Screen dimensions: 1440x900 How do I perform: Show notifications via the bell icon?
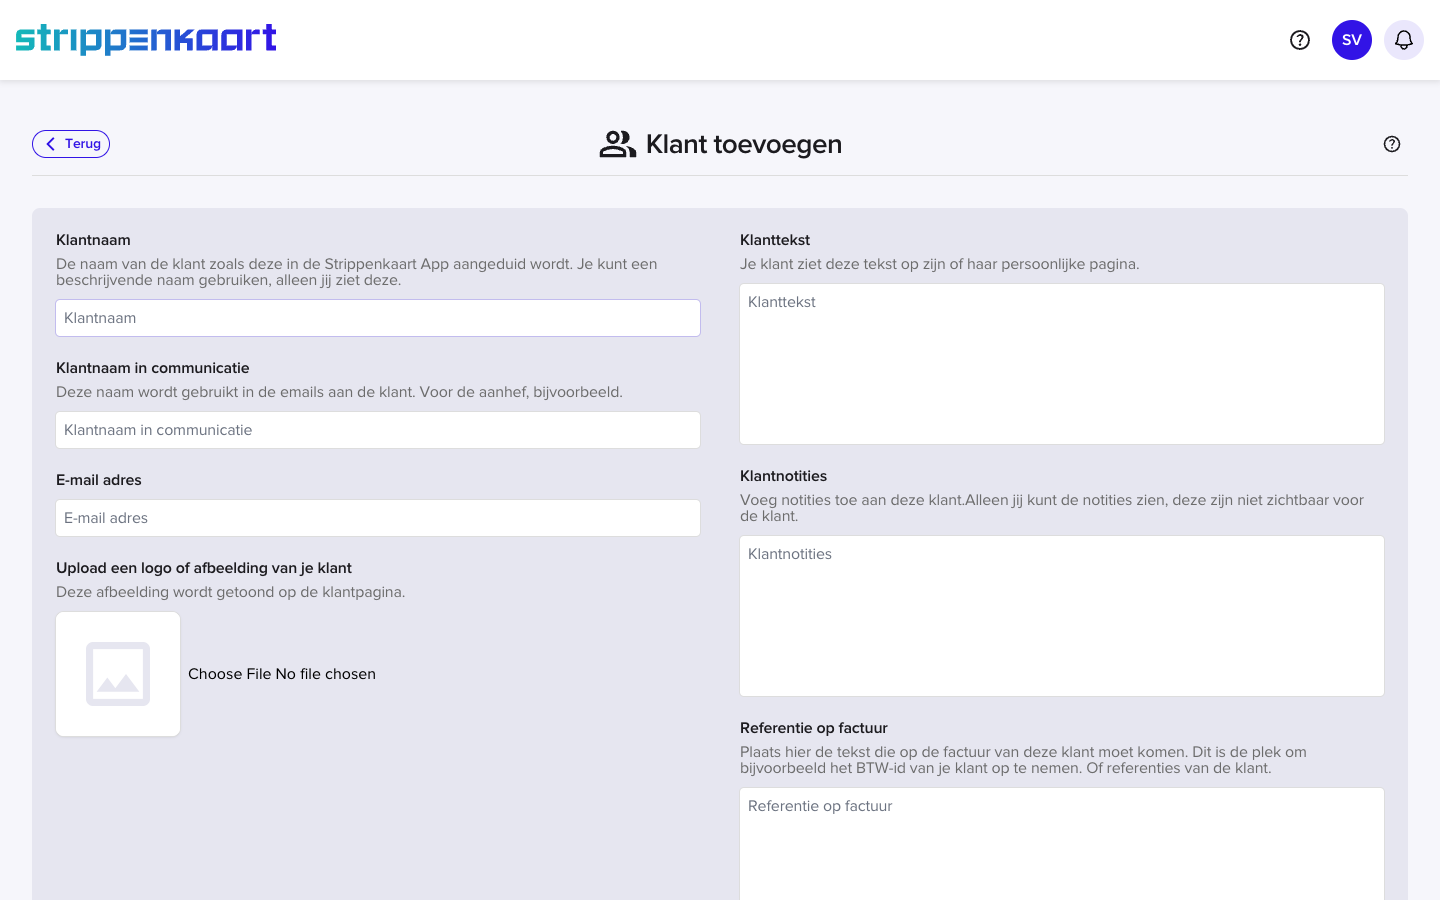tap(1404, 40)
